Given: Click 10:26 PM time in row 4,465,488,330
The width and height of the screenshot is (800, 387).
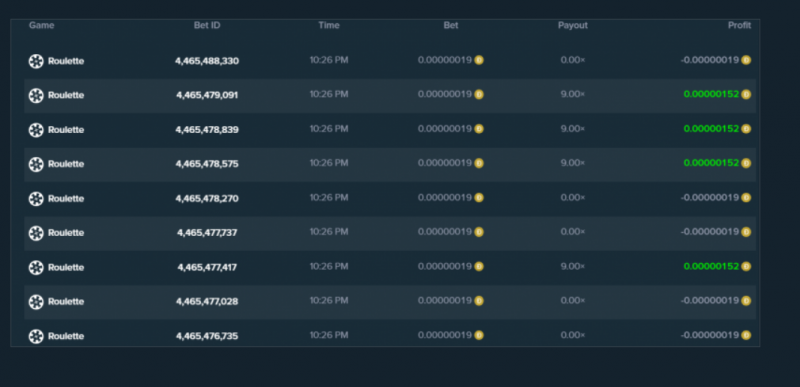Looking at the screenshot, I should 329,60.
